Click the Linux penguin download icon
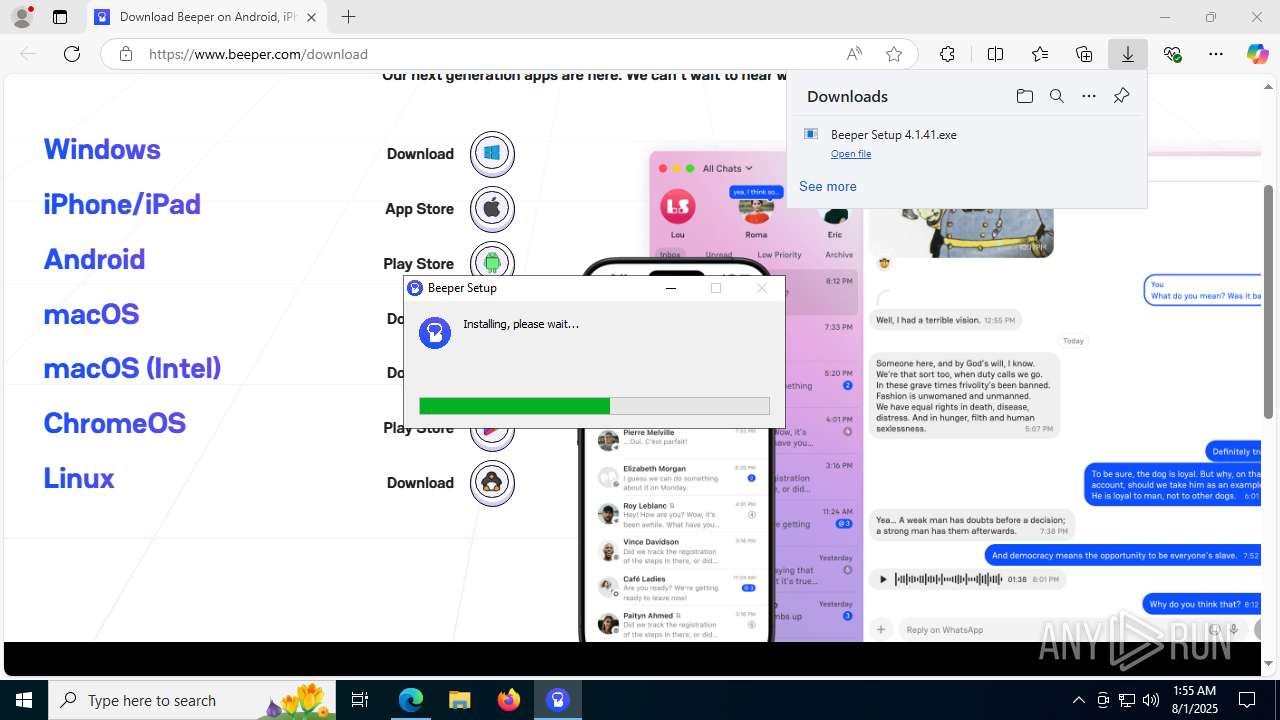Viewport: 1280px width, 720px height. click(x=492, y=483)
